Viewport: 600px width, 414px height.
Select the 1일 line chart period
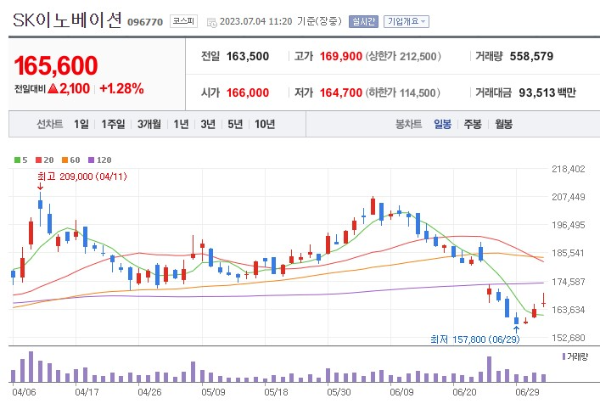tap(81, 124)
